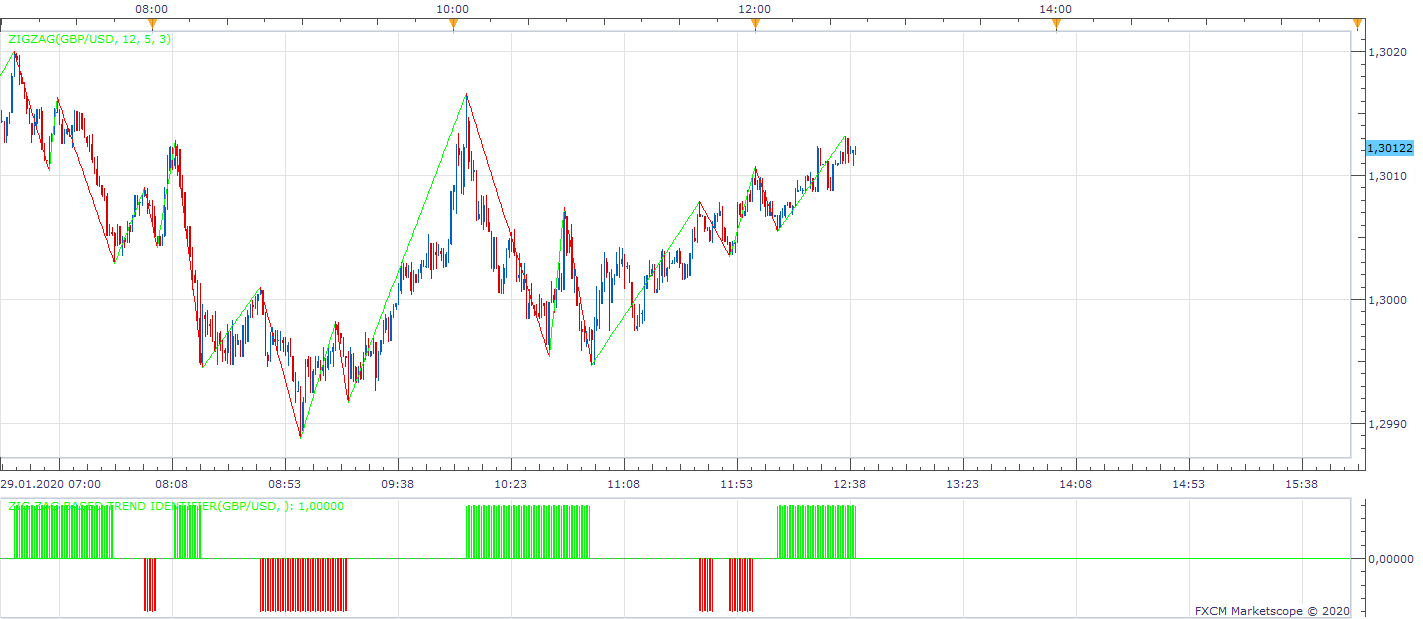This screenshot has height=619, width=1423.
Task: Click the orange marker under 14:00
Action: click(x=1056, y=24)
